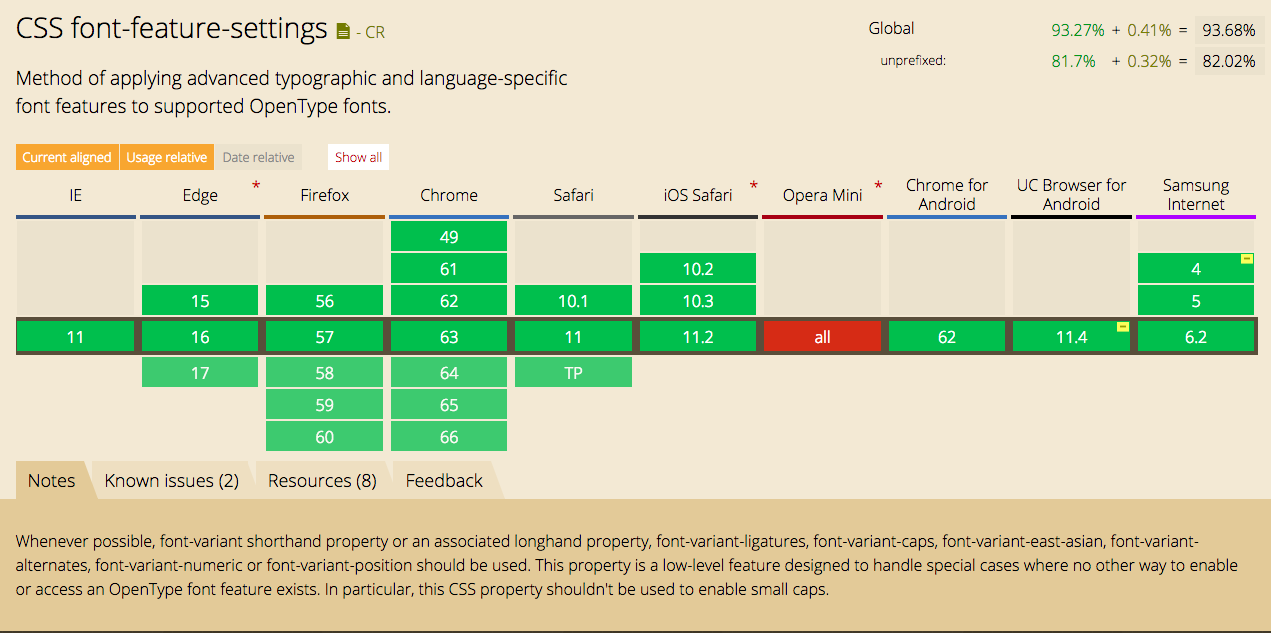Screen dimensions: 1271x633
Task: Click the IE 11 support cell
Action: pos(76,337)
